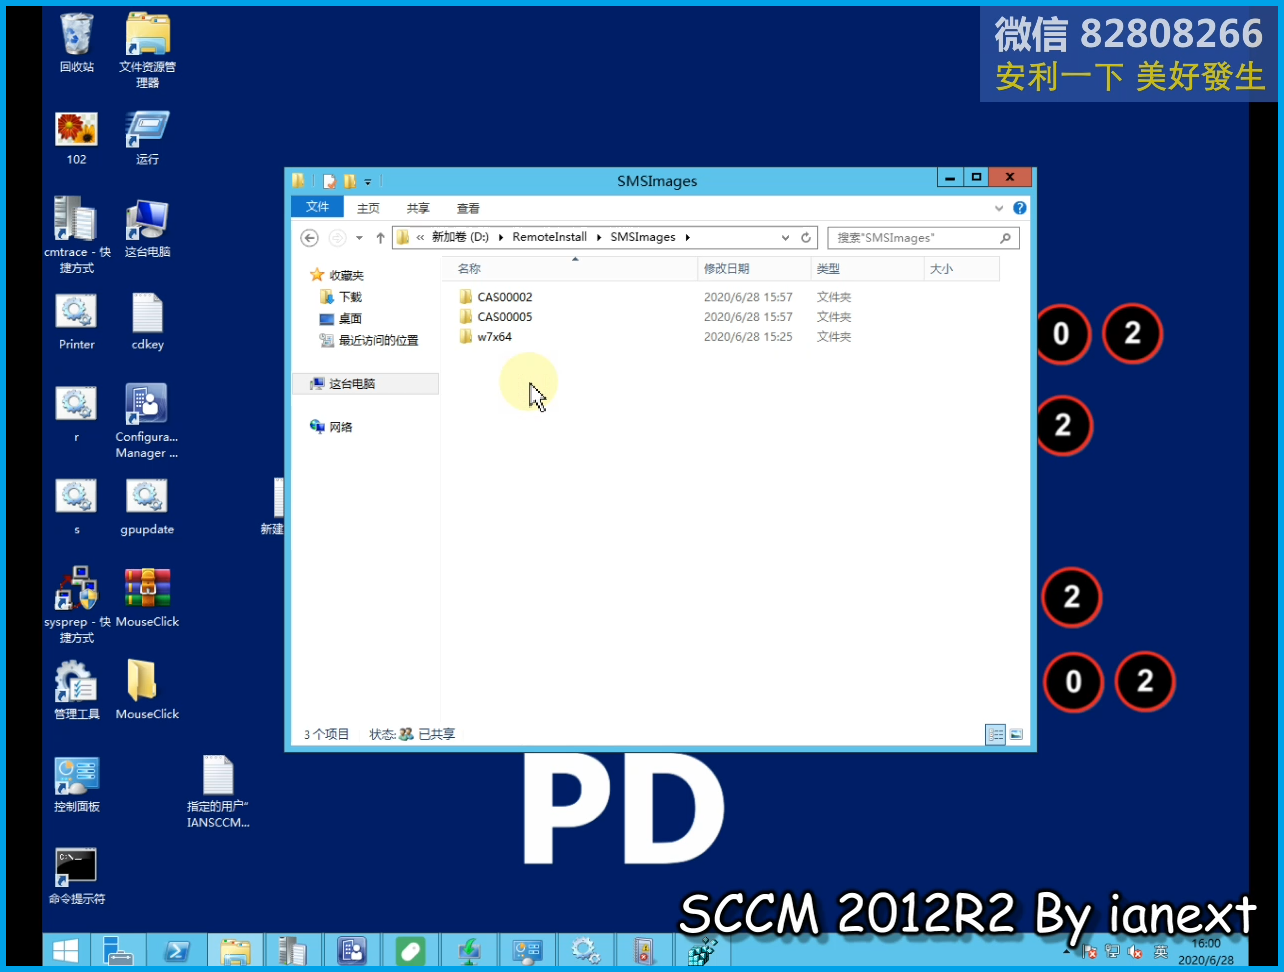Expand breadcrumb arrow after 新加卷 (D:)

[500, 237]
